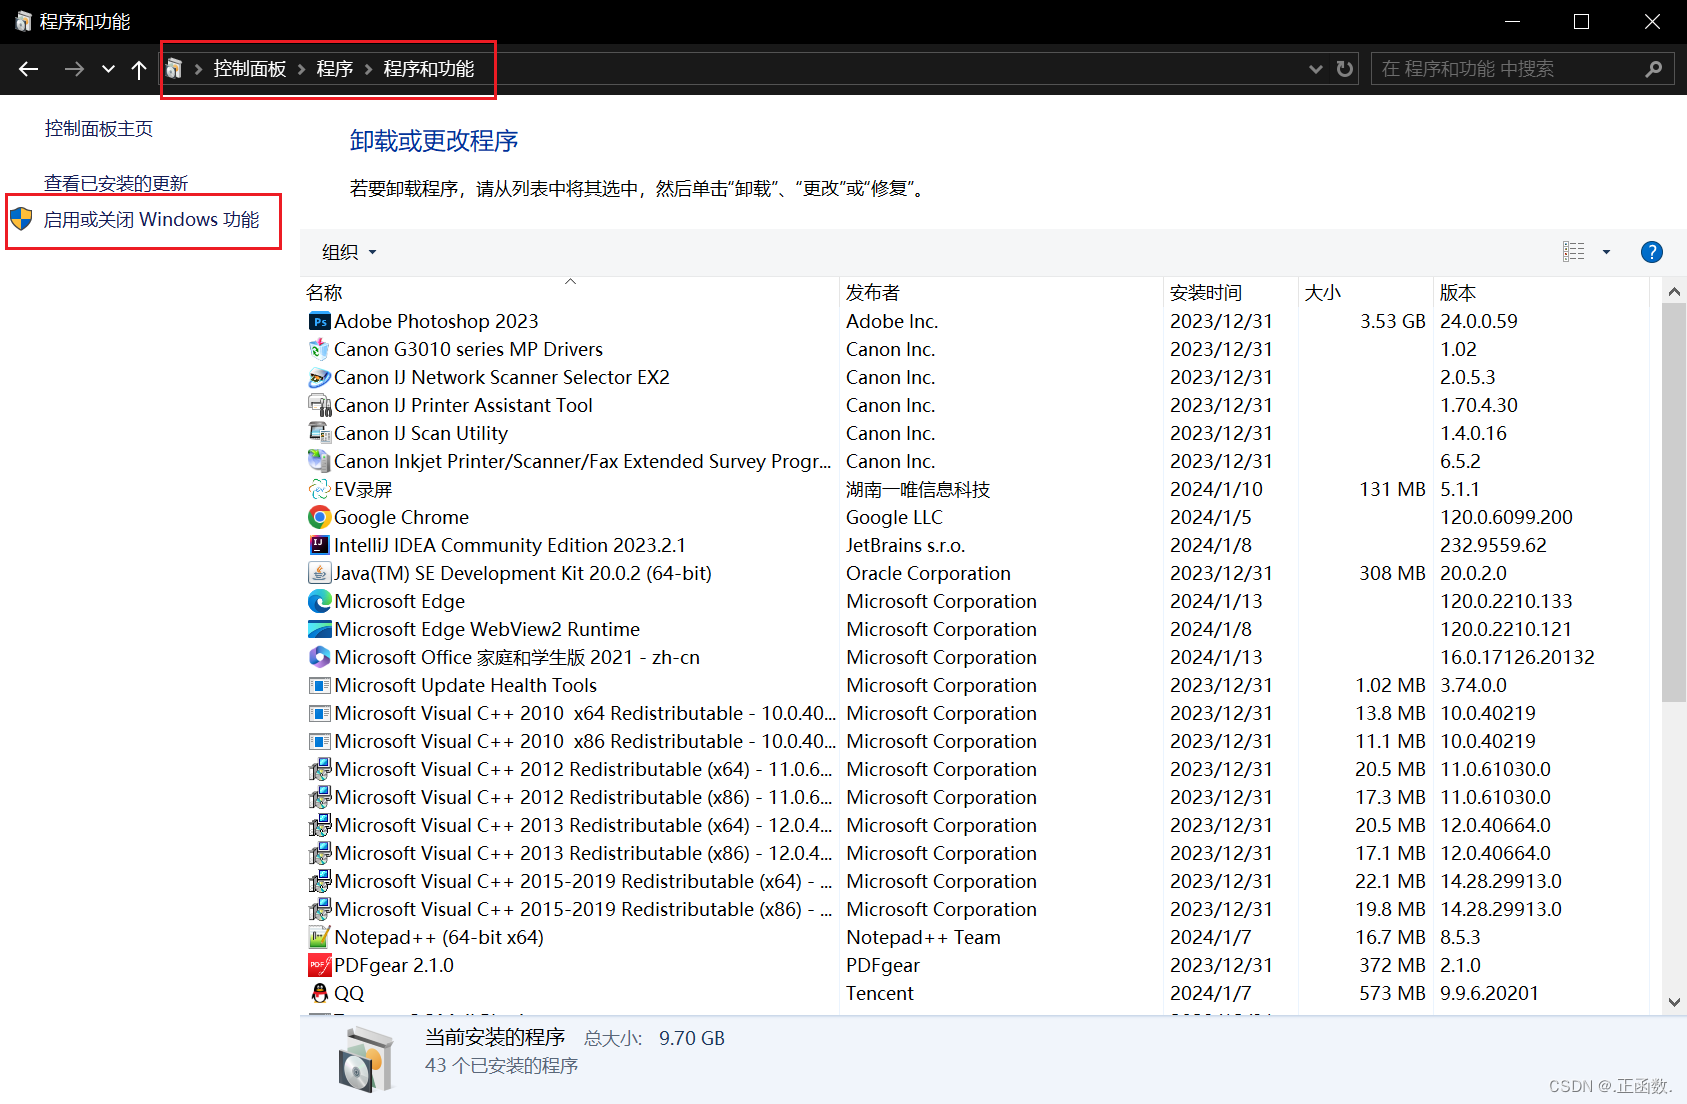
Task: Open 查看已安装的更新 link
Action: 116,183
